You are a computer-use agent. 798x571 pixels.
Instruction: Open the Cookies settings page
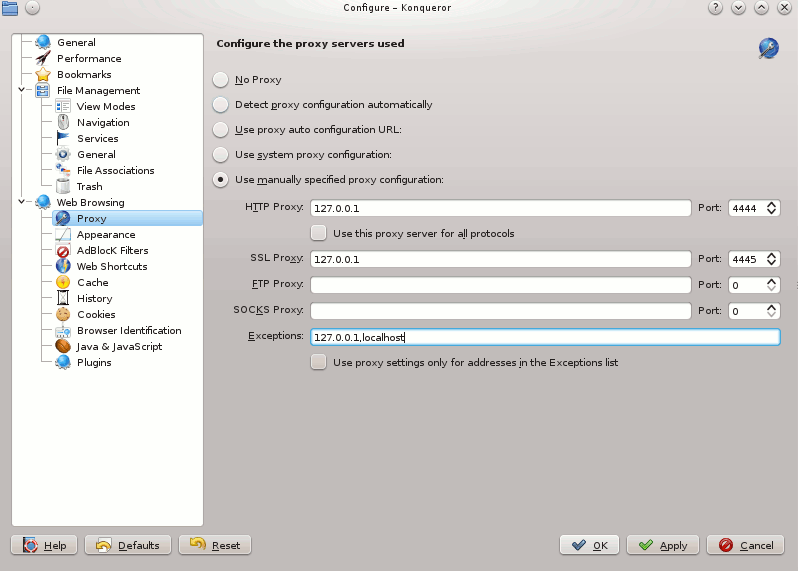tap(96, 314)
